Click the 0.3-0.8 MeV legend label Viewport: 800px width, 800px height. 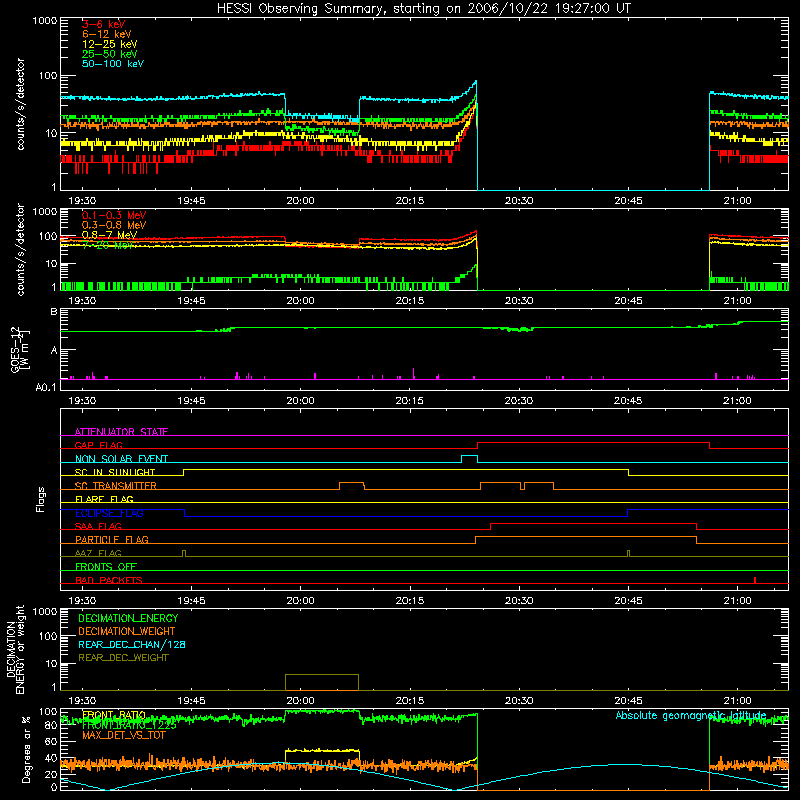coord(114,225)
